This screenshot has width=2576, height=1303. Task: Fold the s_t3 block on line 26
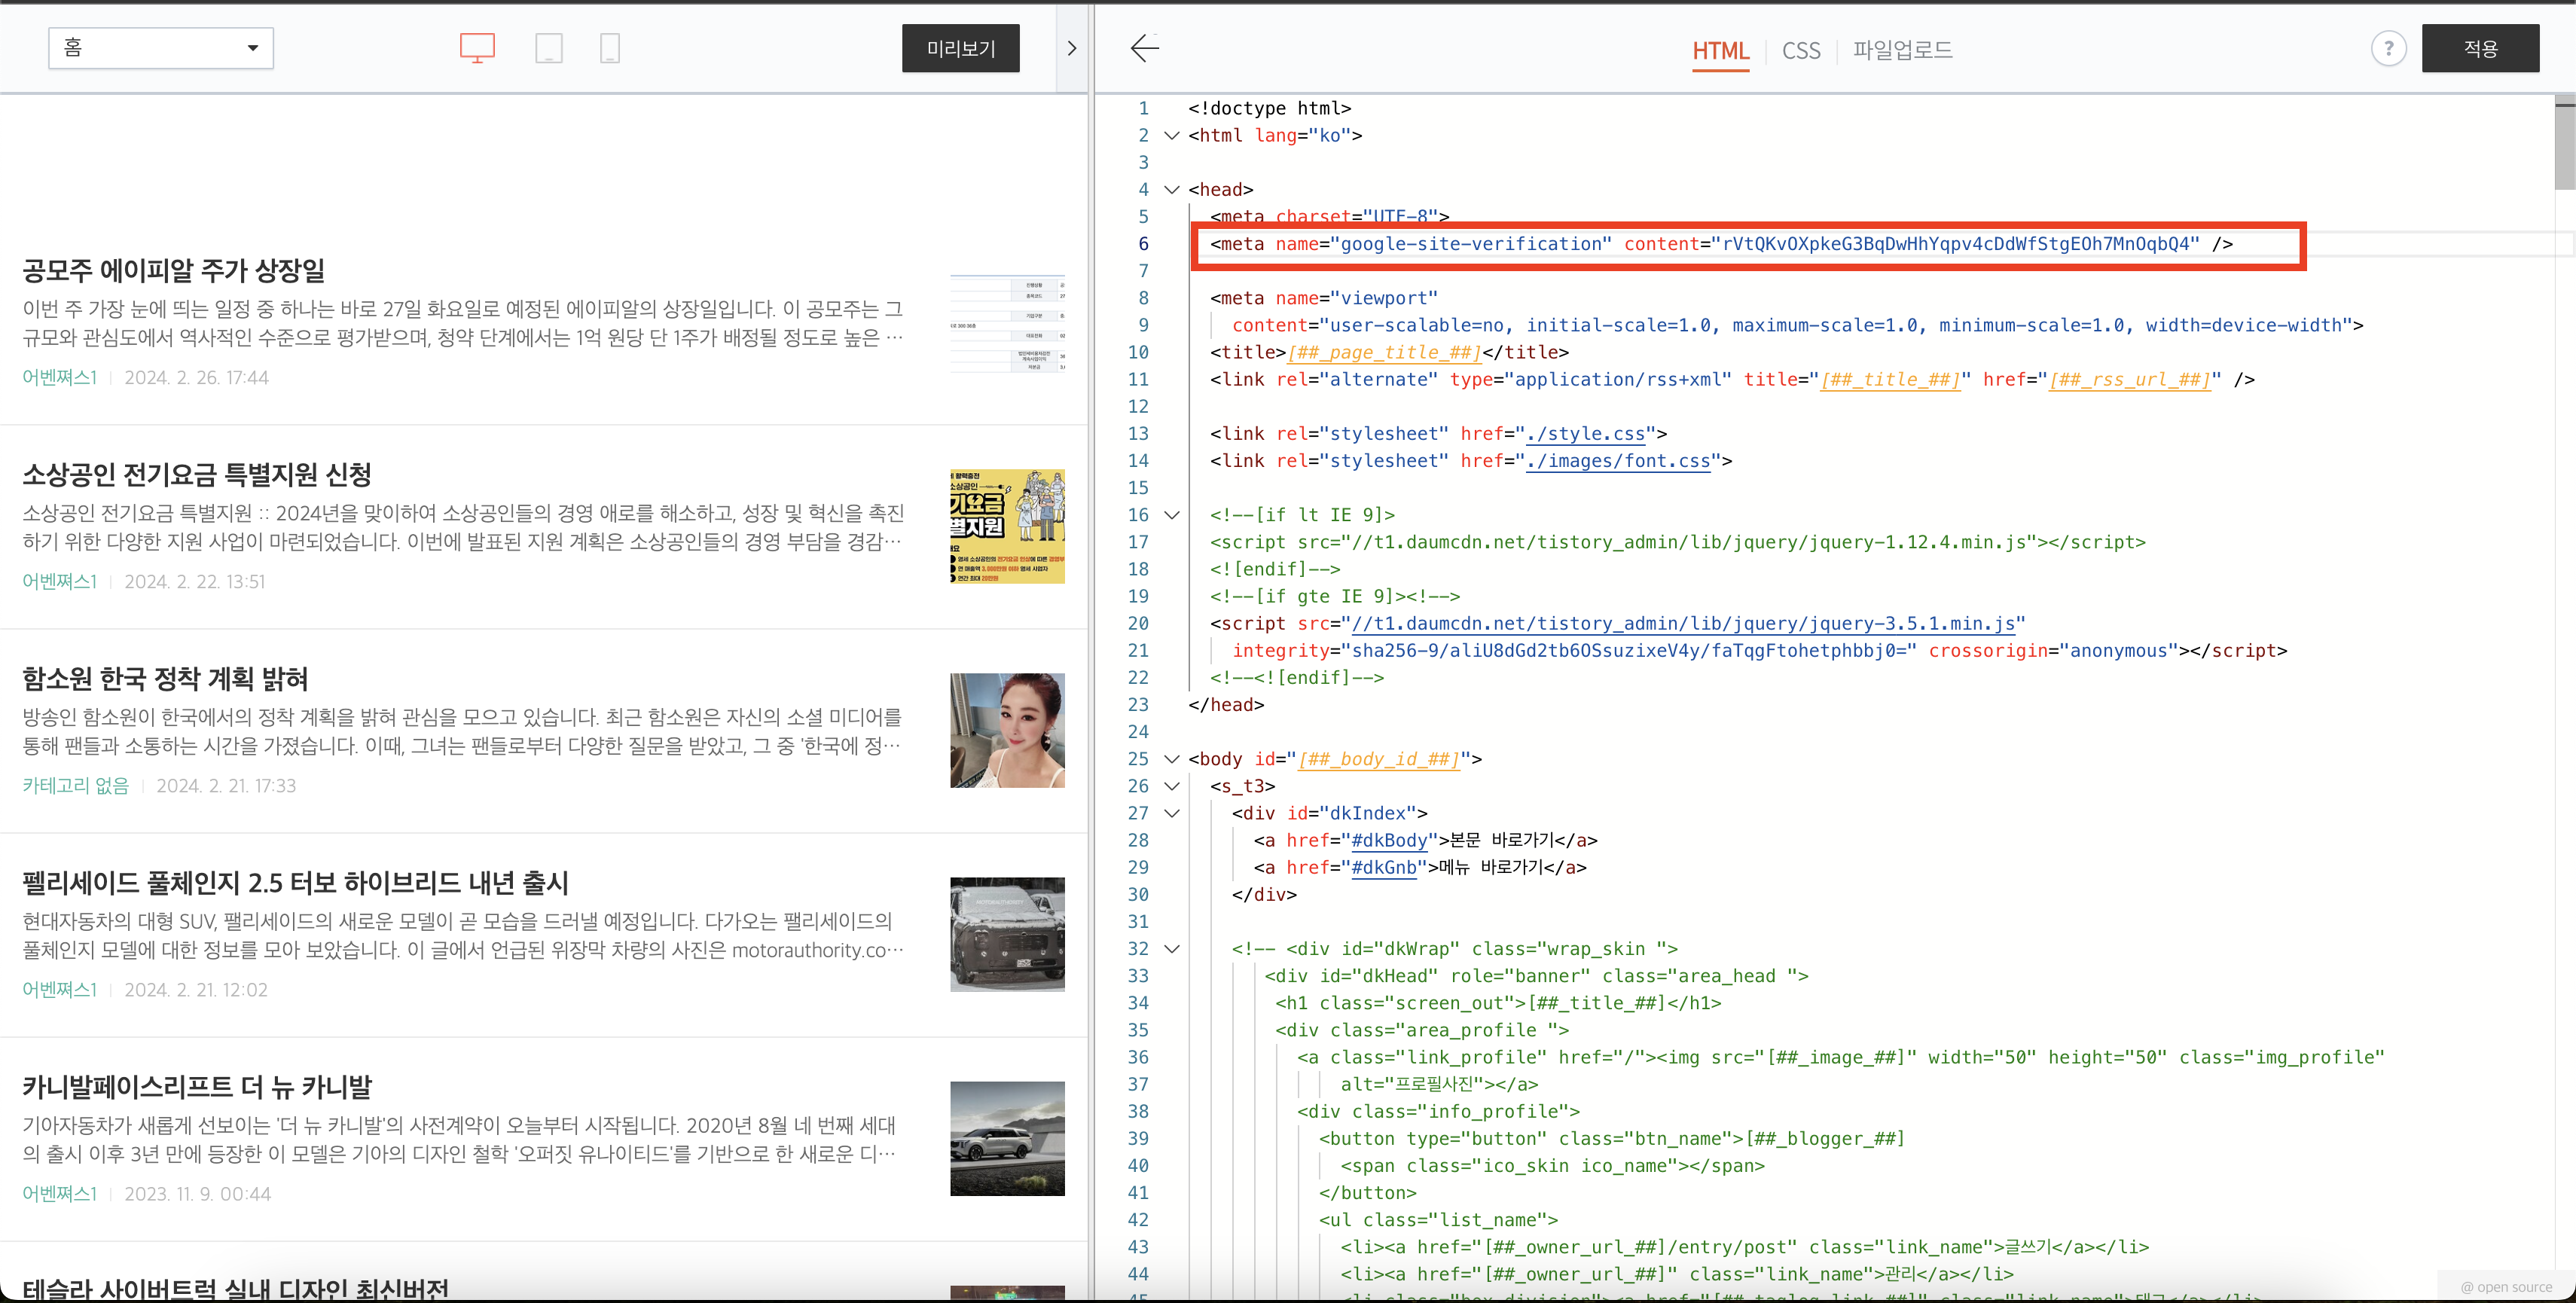(1172, 786)
